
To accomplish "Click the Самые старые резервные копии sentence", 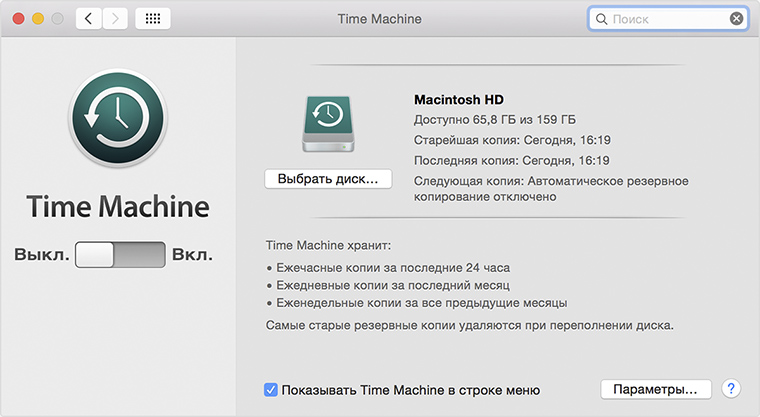I will click(469, 325).
